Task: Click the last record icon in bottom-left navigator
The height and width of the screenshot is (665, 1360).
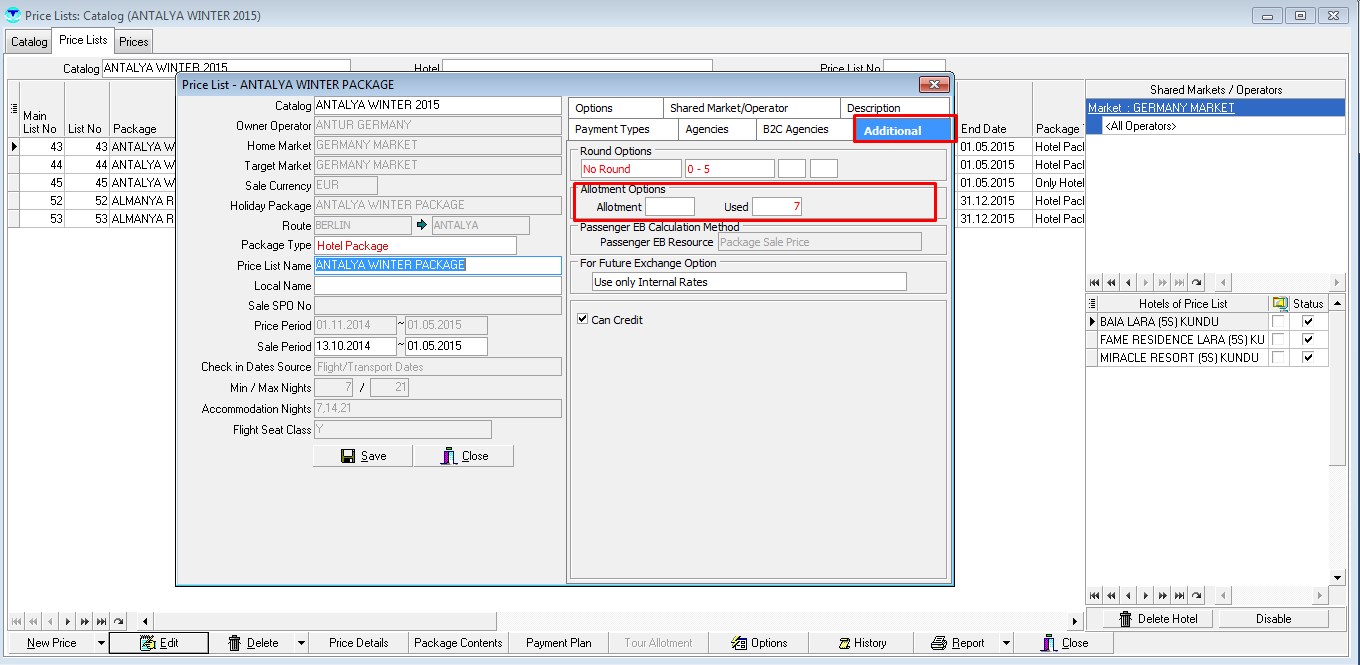Action: pos(102,621)
